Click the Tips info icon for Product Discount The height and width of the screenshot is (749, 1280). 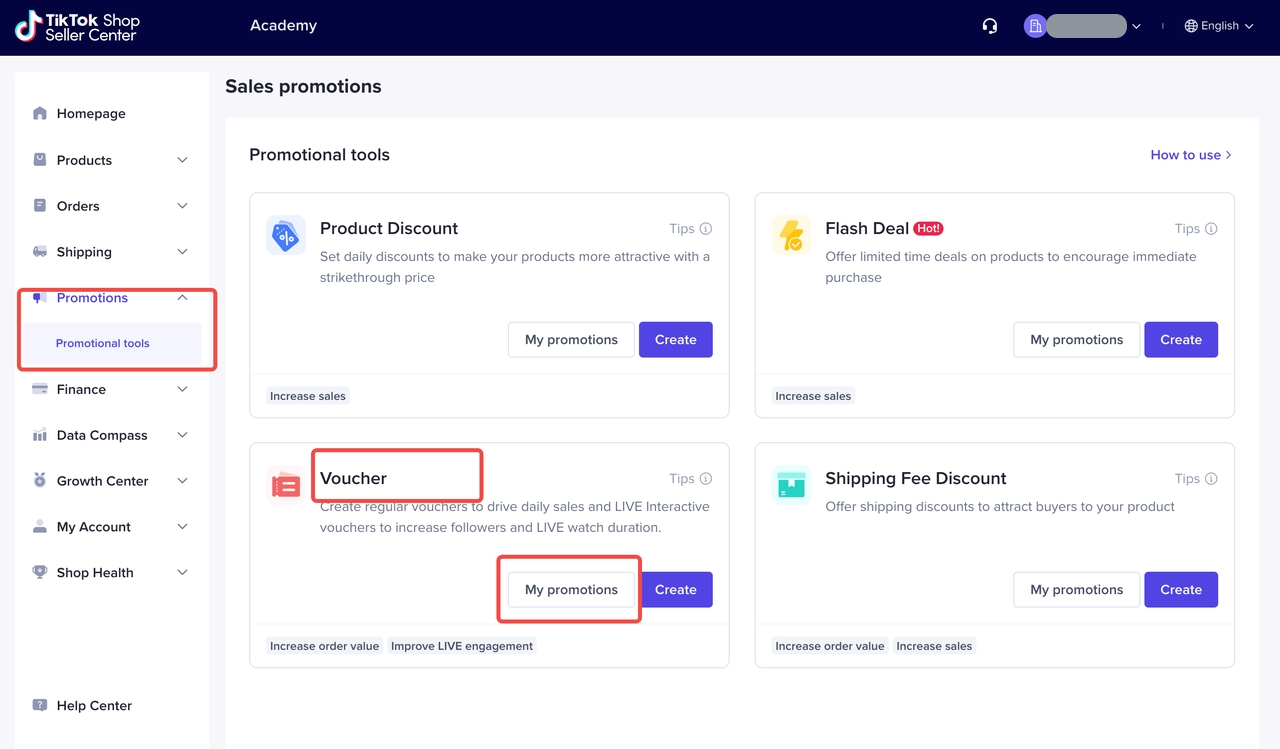point(706,229)
